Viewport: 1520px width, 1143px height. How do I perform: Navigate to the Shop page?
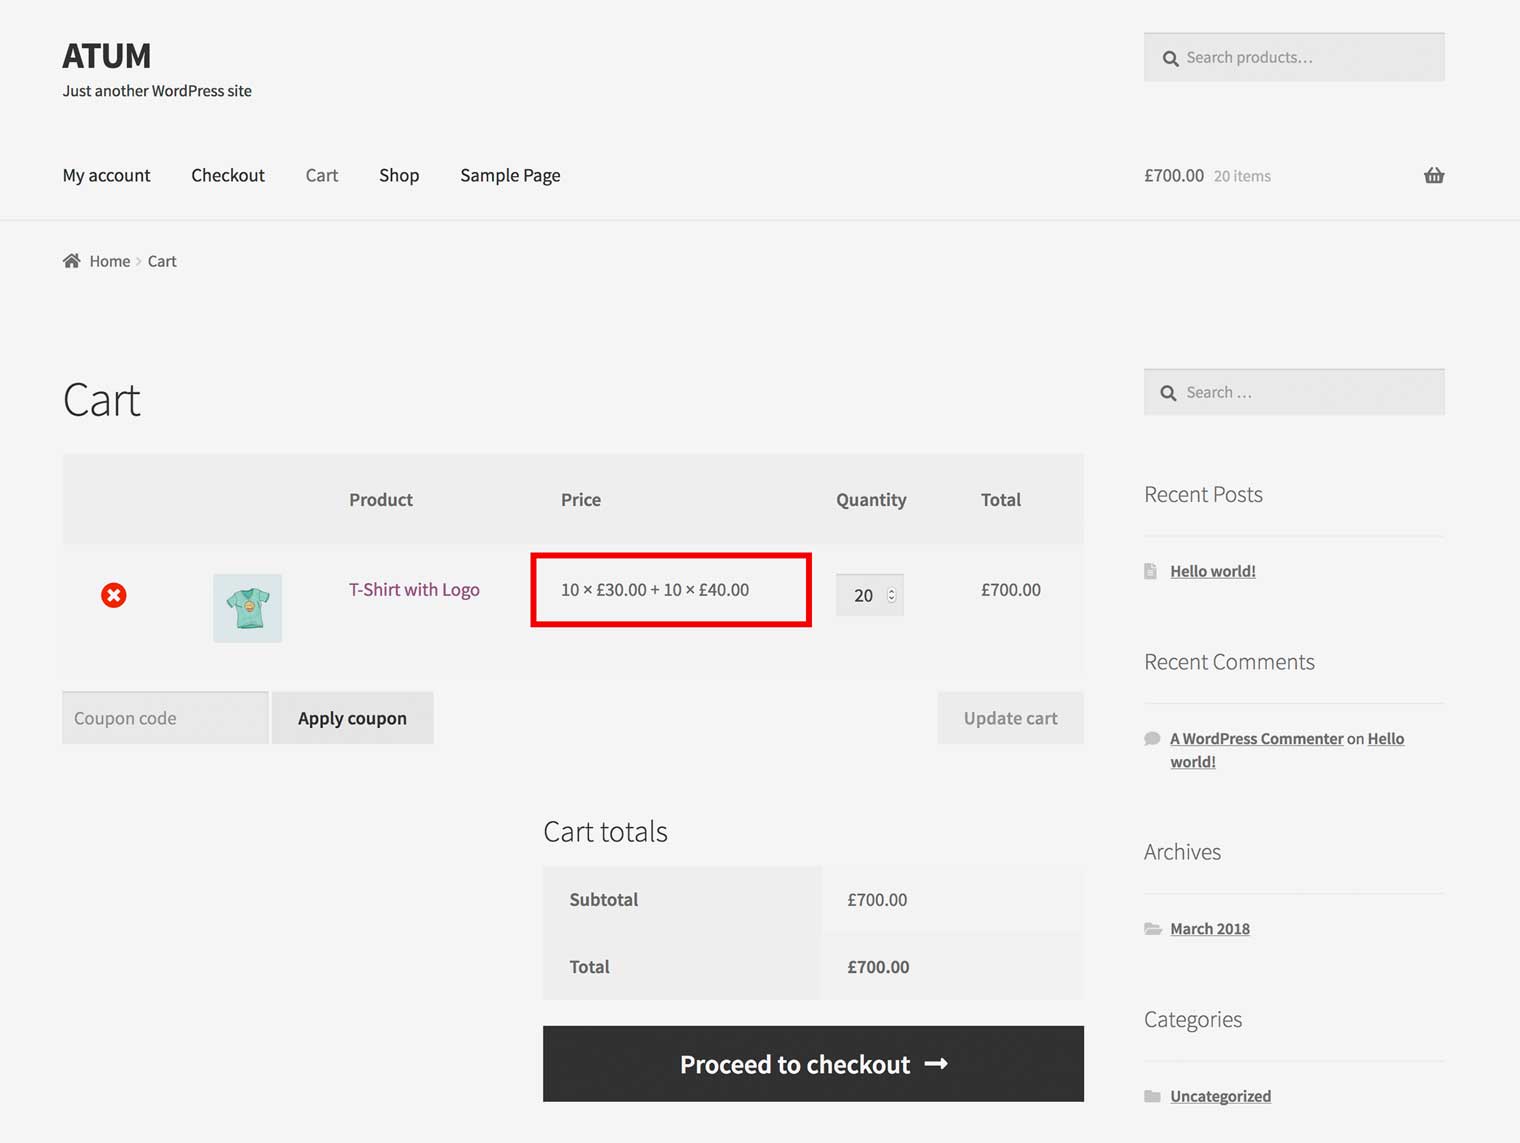(x=399, y=176)
